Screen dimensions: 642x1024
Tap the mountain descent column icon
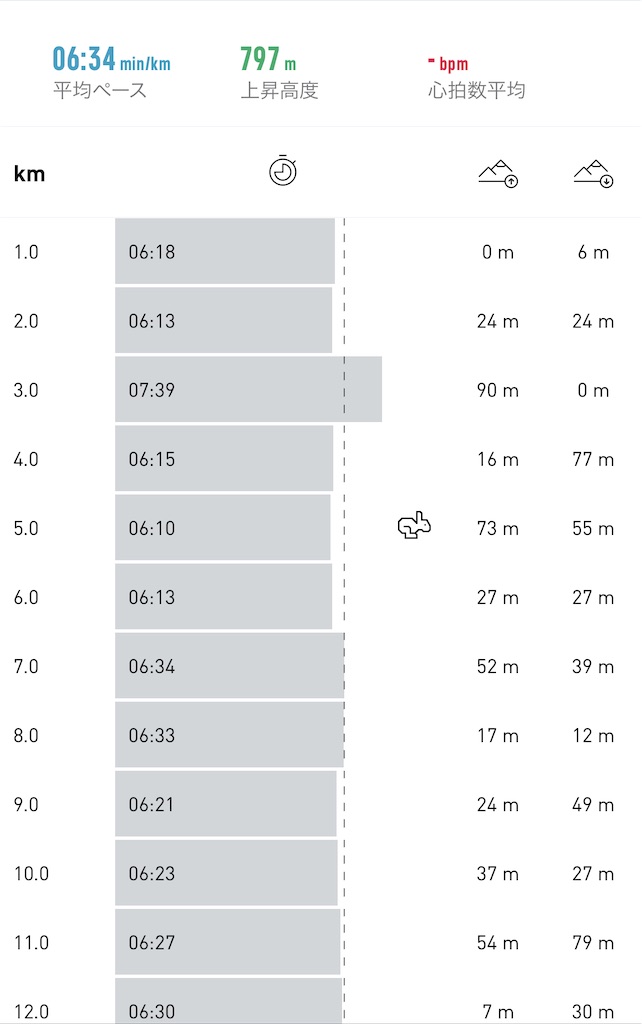tap(594, 173)
